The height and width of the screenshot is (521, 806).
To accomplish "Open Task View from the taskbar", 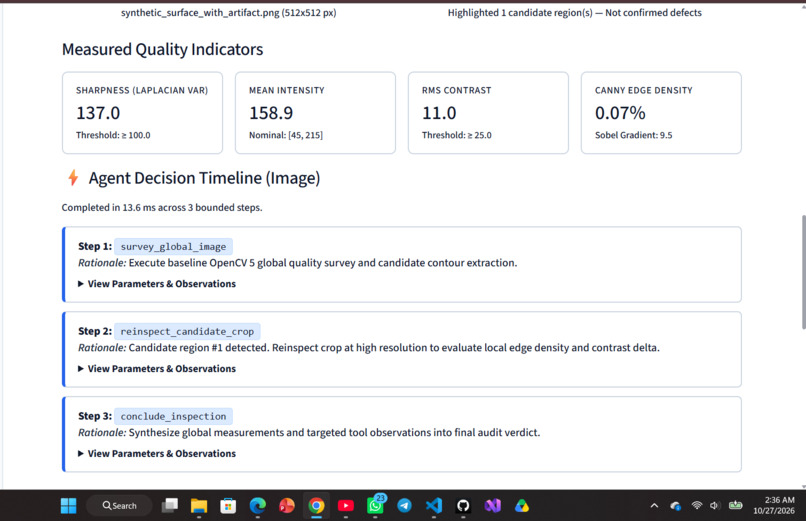I will pyautogui.click(x=170, y=506).
